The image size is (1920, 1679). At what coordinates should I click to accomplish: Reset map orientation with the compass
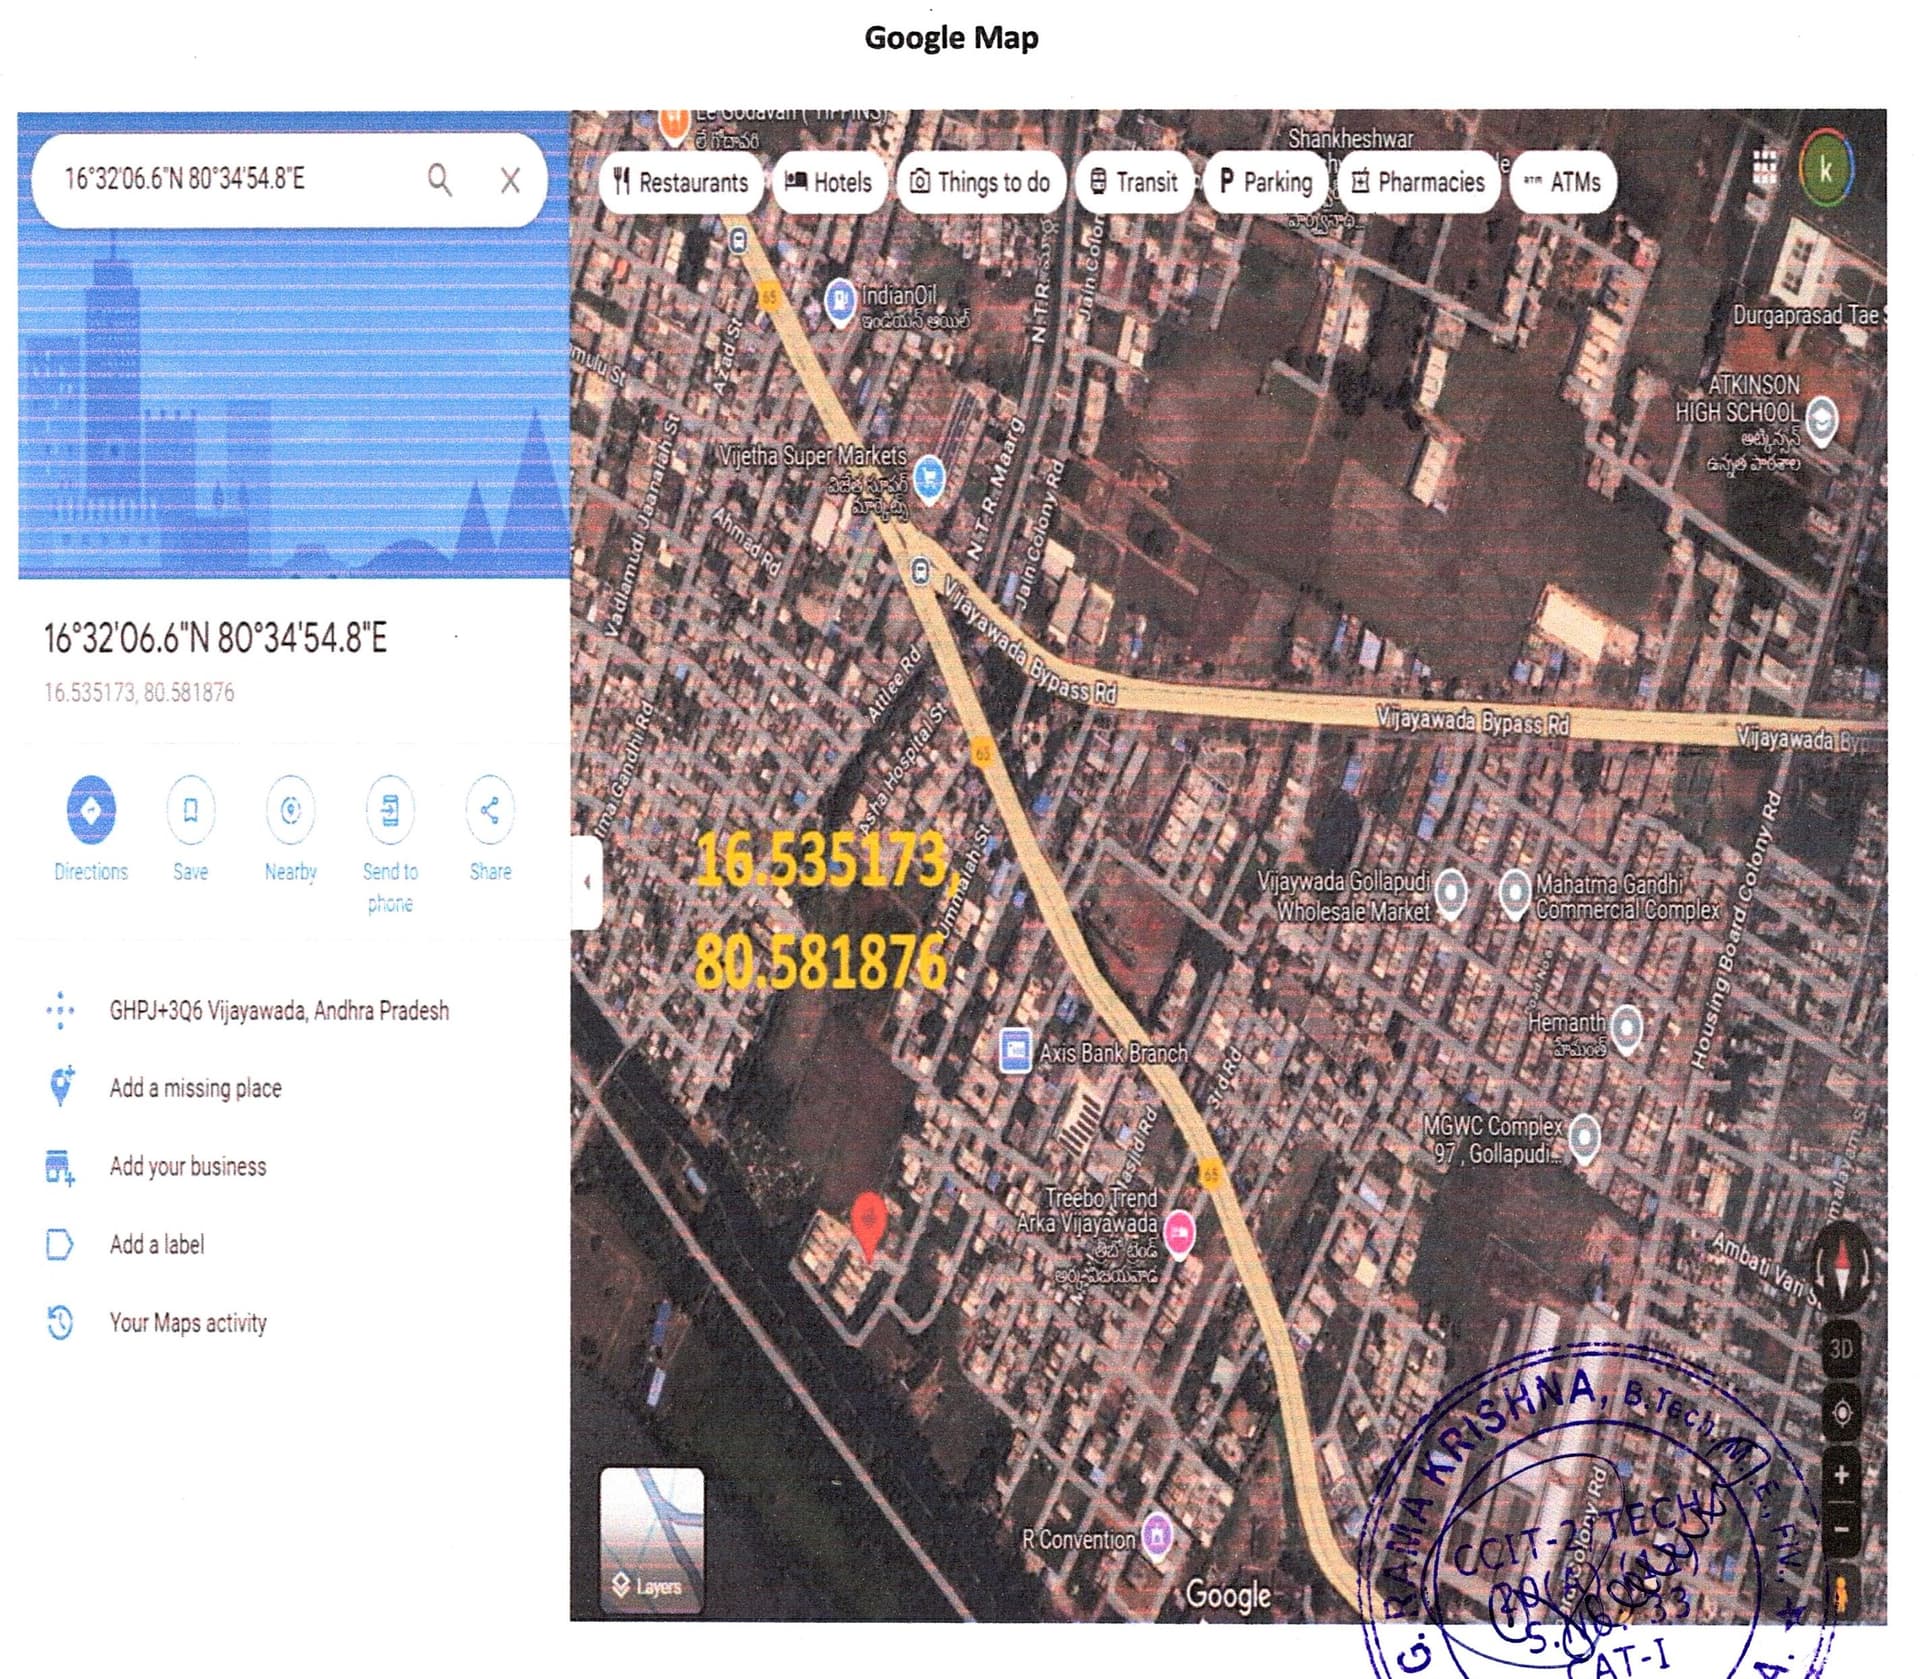[1842, 1265]
